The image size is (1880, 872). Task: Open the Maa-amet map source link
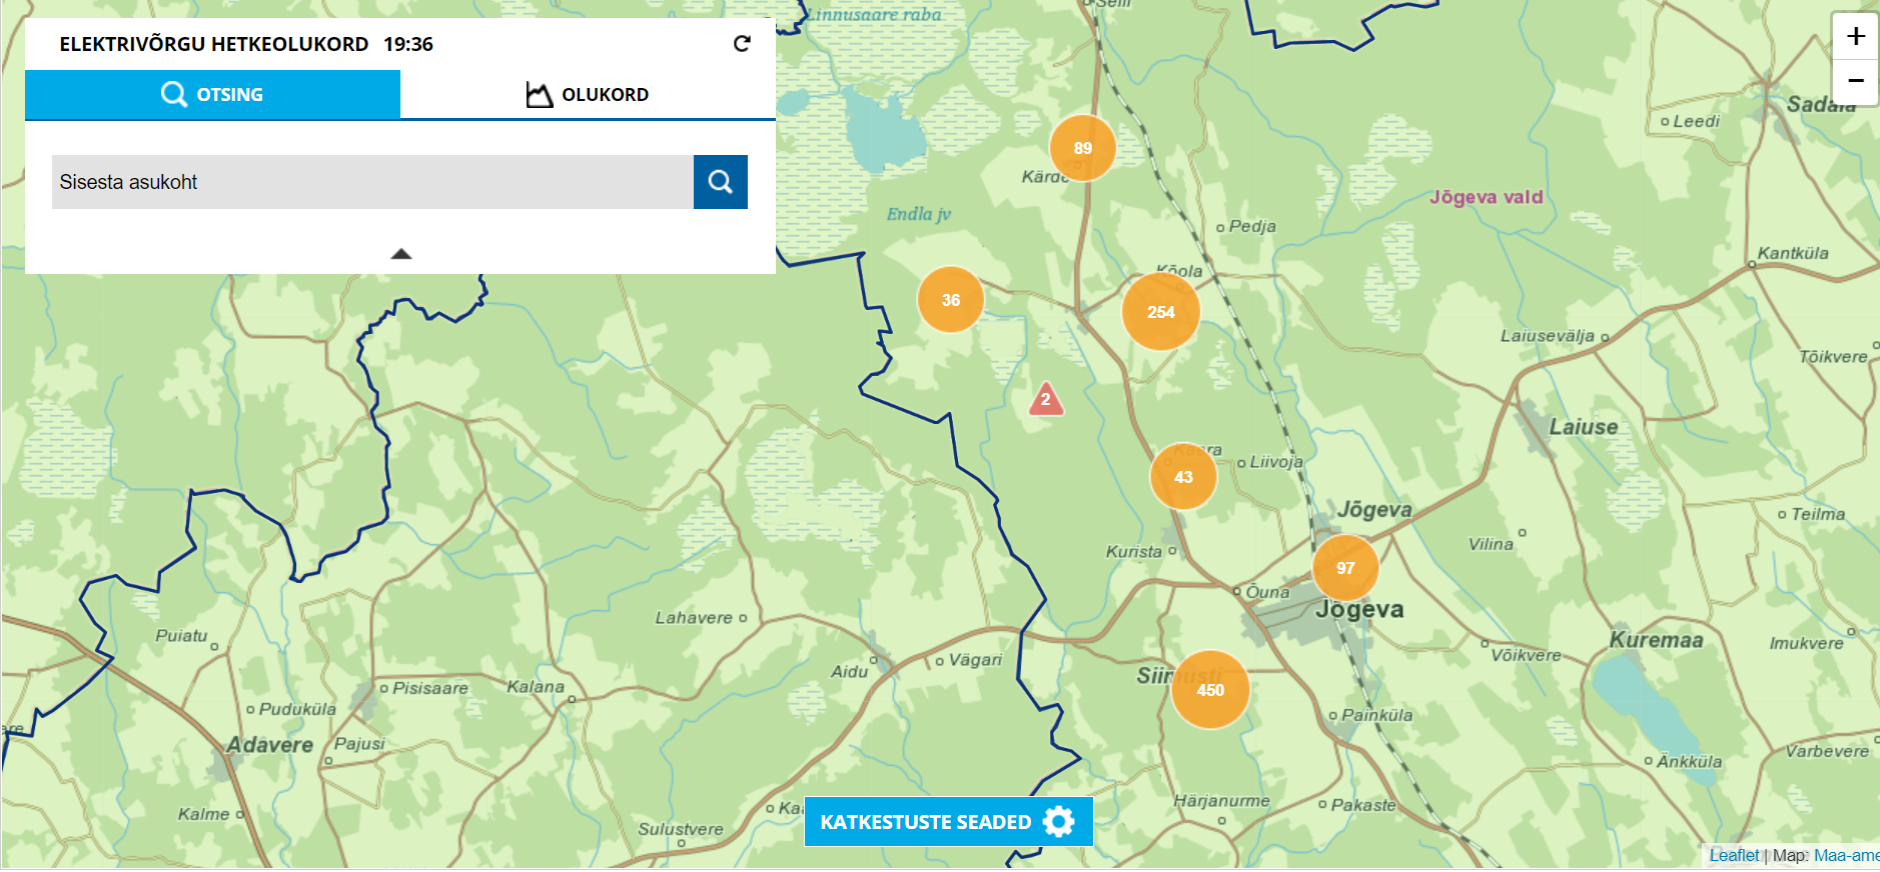click(x=1845, y=855)
